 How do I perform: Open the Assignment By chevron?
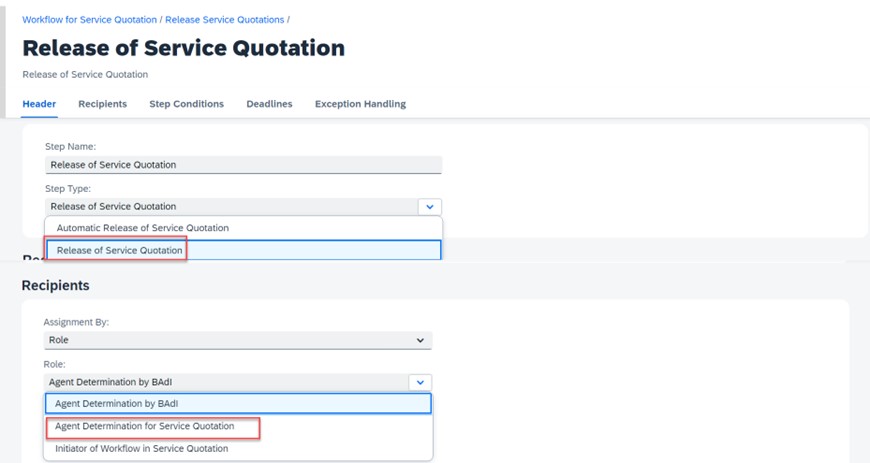420,340
